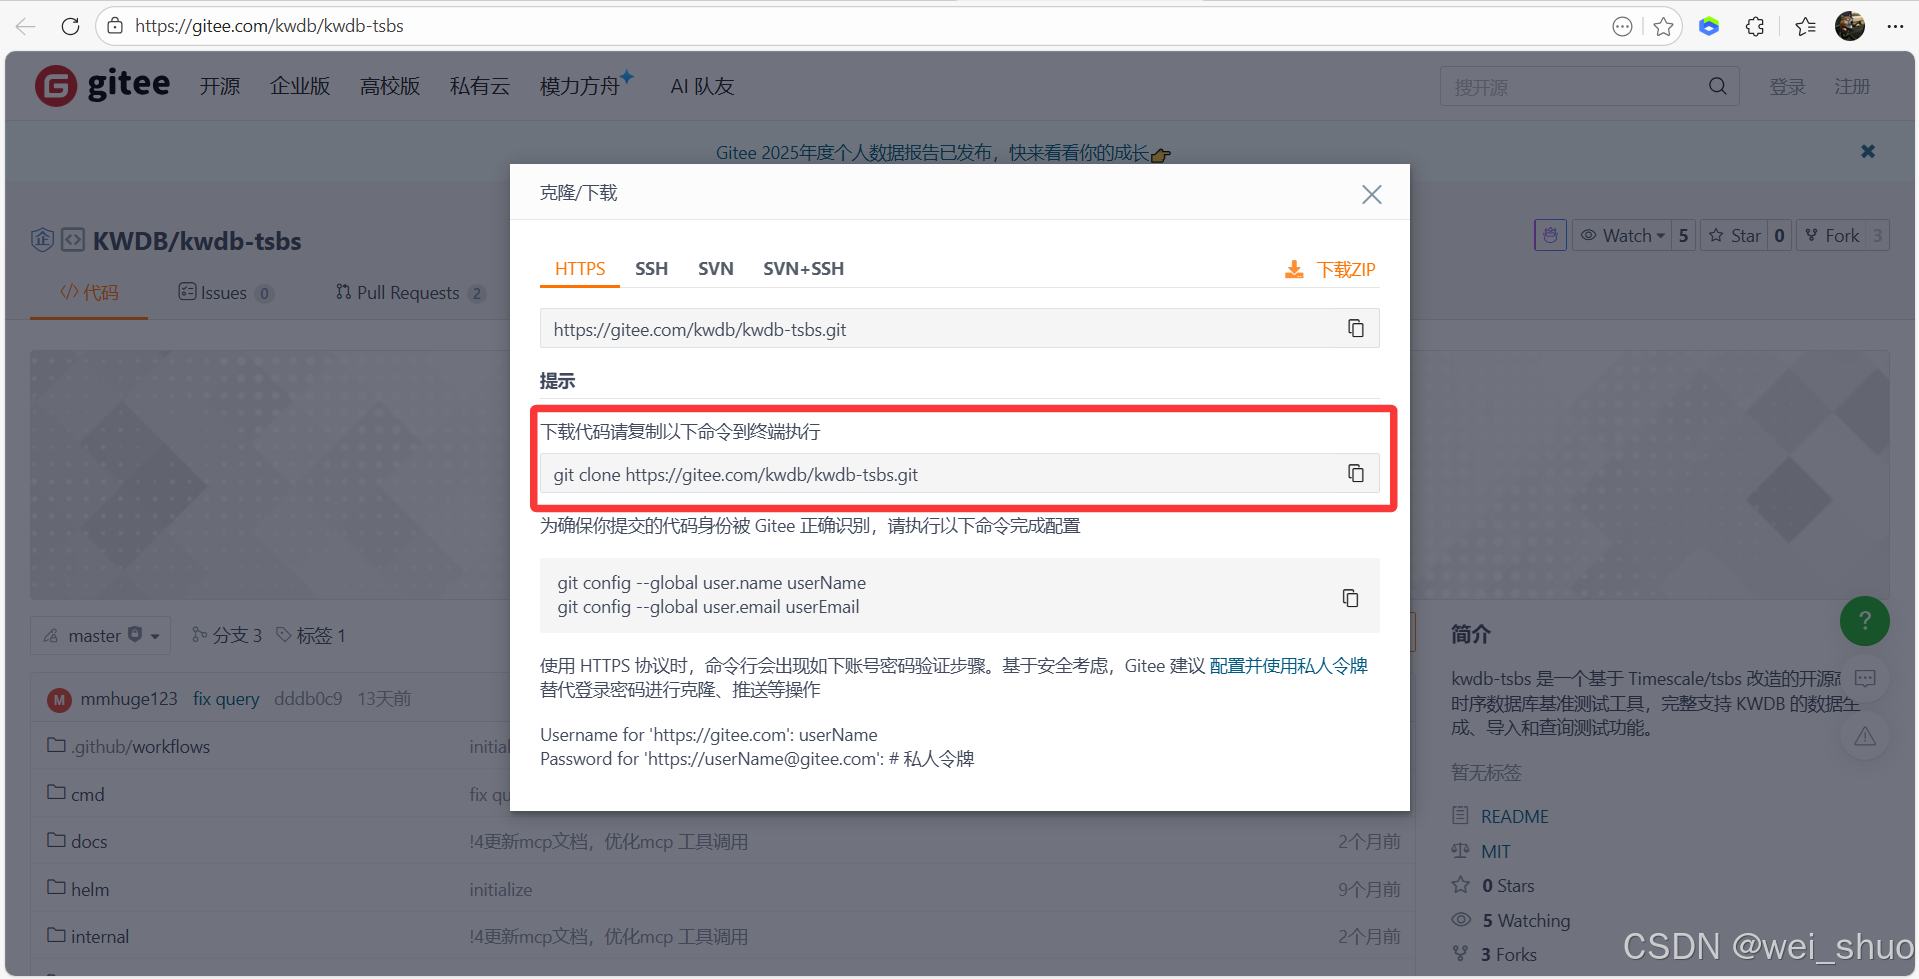
Task: Switch to the SVN tab
Action: click(716, 269)
